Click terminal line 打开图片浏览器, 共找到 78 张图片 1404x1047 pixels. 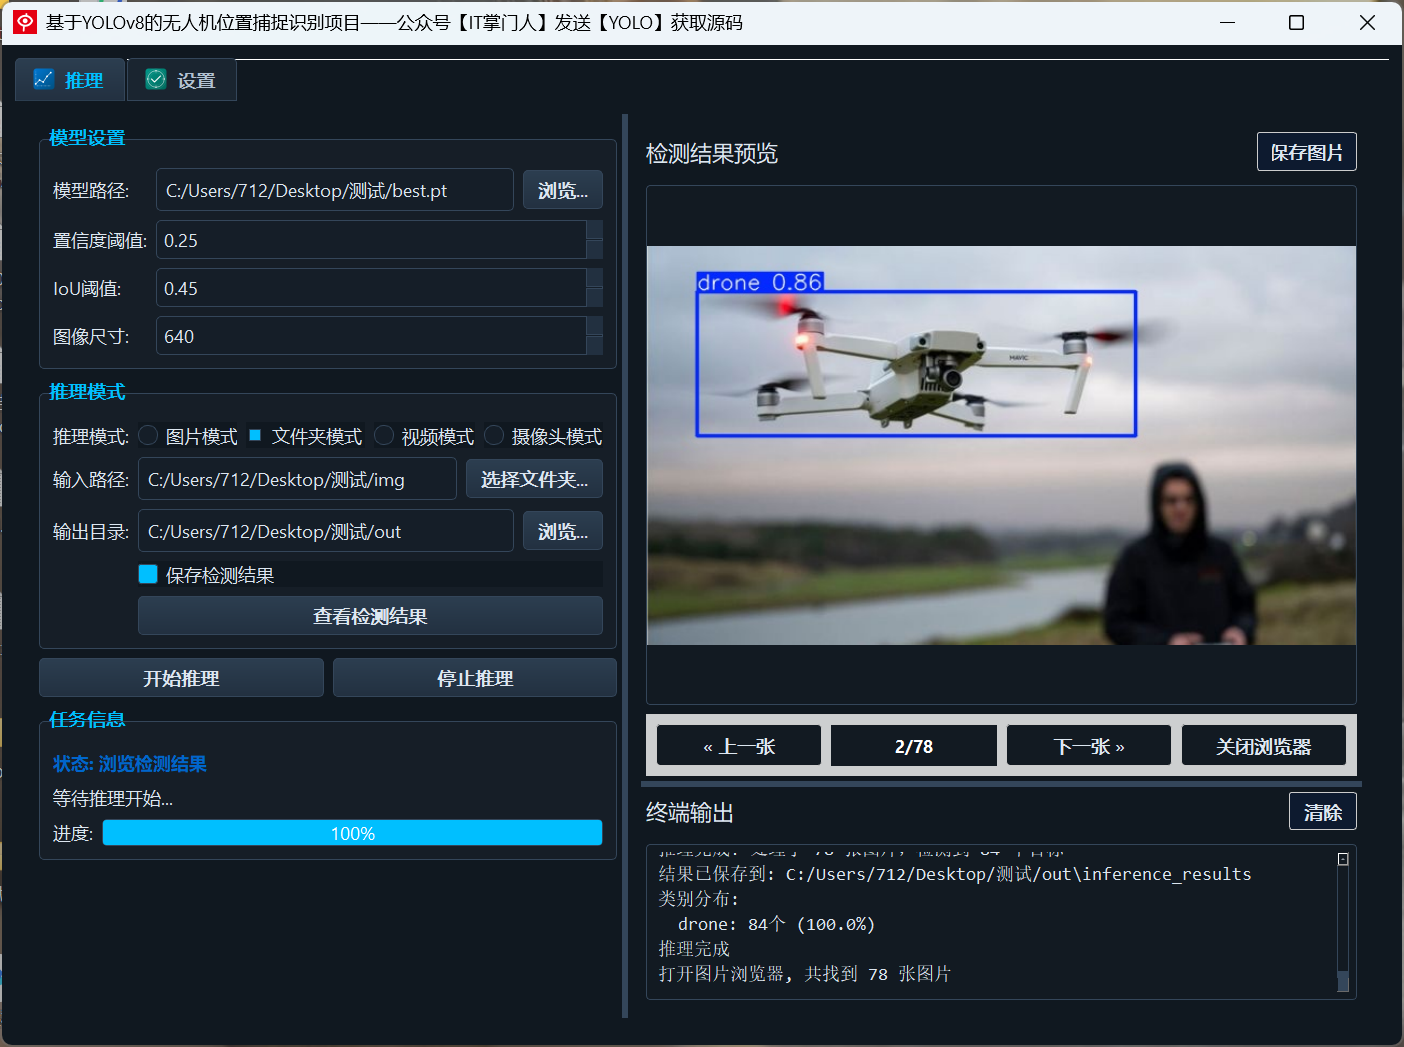[x=804, y=973]
